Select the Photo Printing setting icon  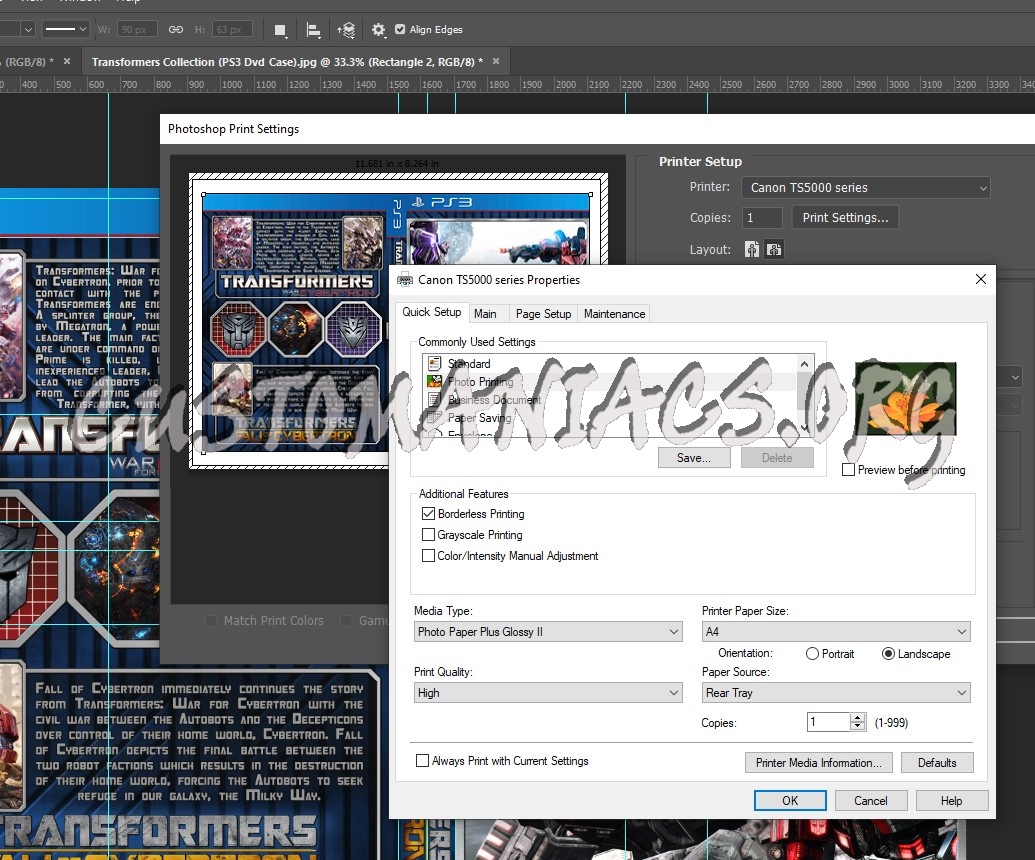tap(434, 381)
